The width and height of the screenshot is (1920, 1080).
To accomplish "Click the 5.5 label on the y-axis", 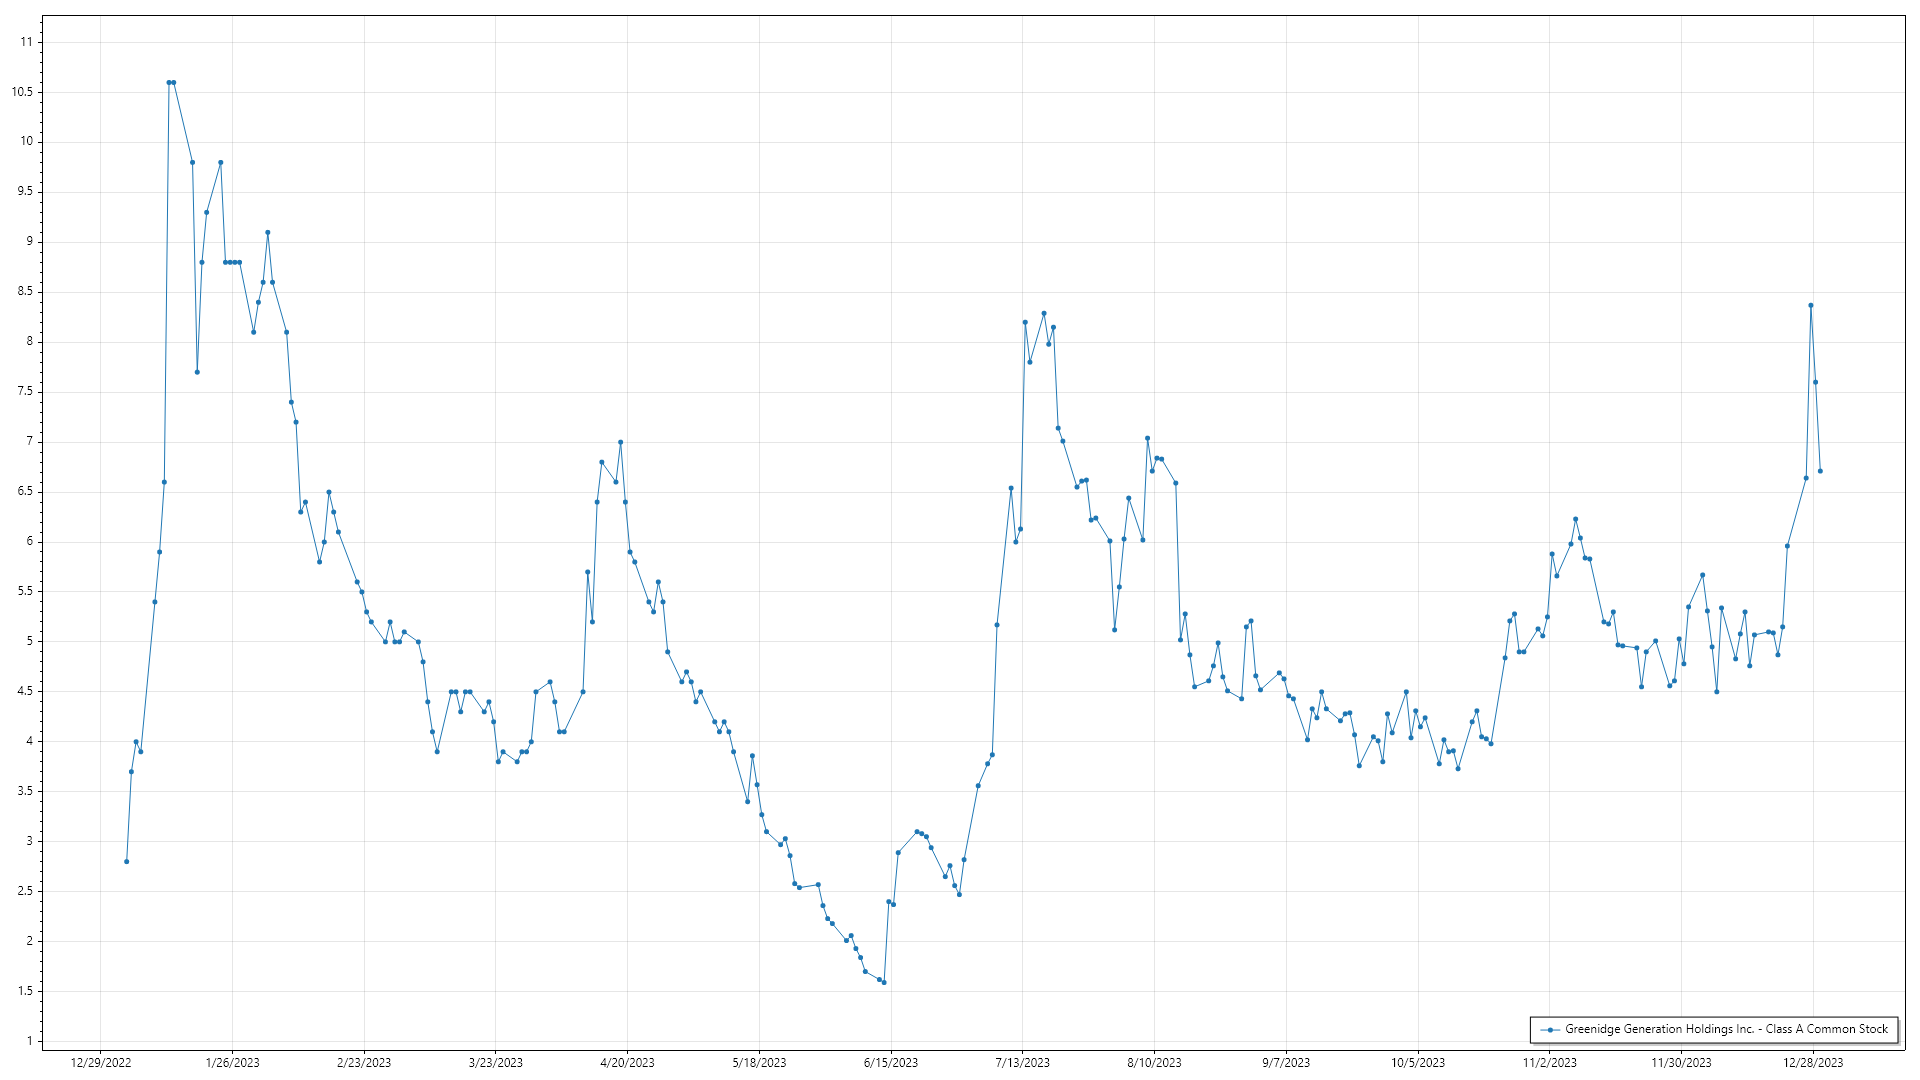I will 25,591.
